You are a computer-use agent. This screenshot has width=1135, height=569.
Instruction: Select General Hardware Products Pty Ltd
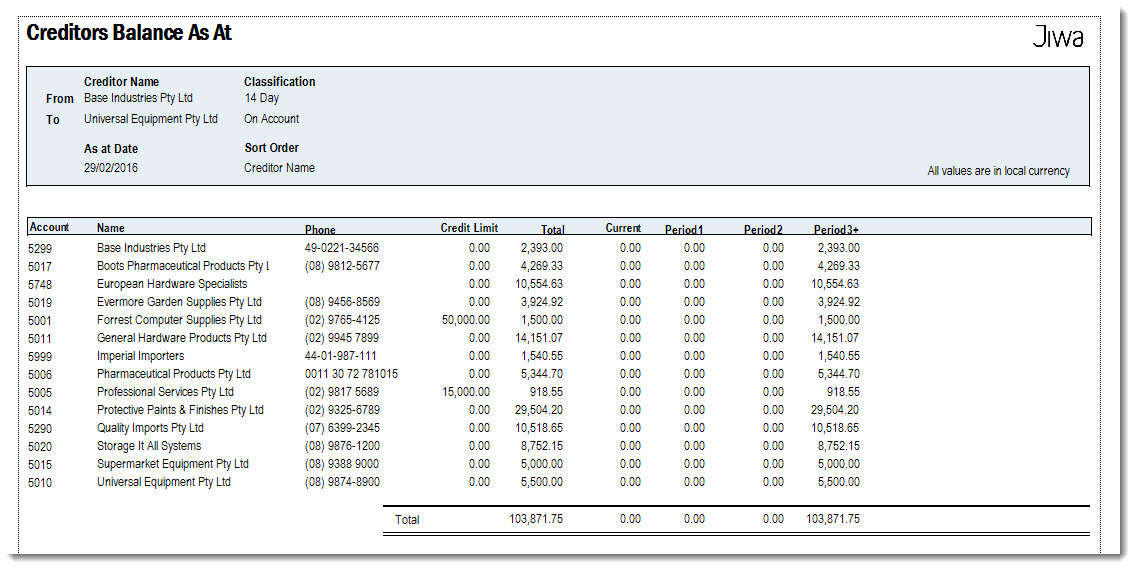pos(182,338)
